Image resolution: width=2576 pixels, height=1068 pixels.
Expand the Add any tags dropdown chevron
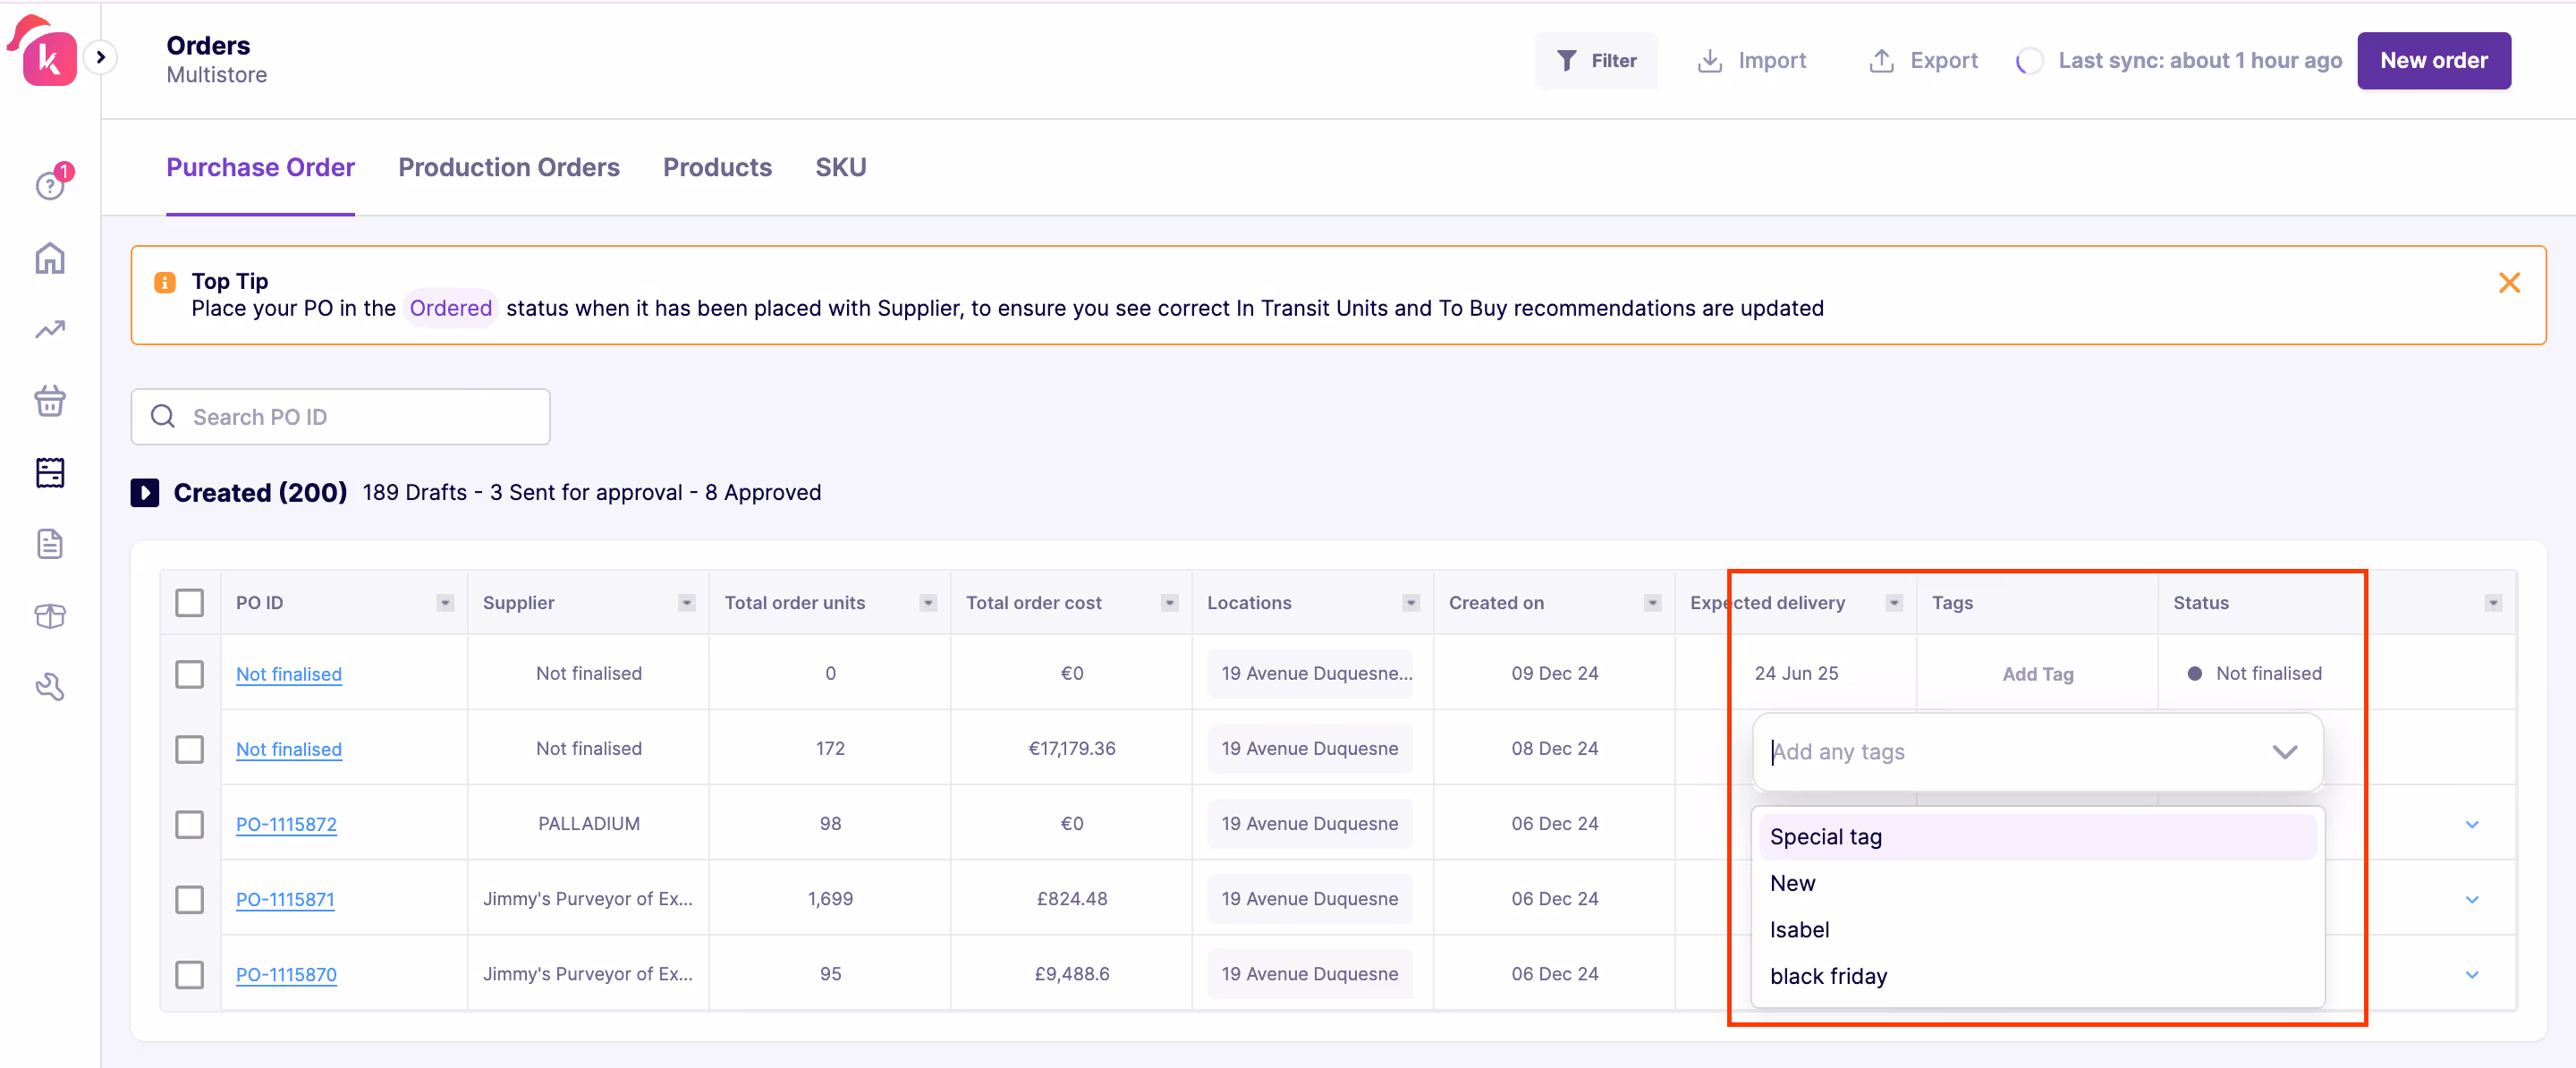point(2284,752)
